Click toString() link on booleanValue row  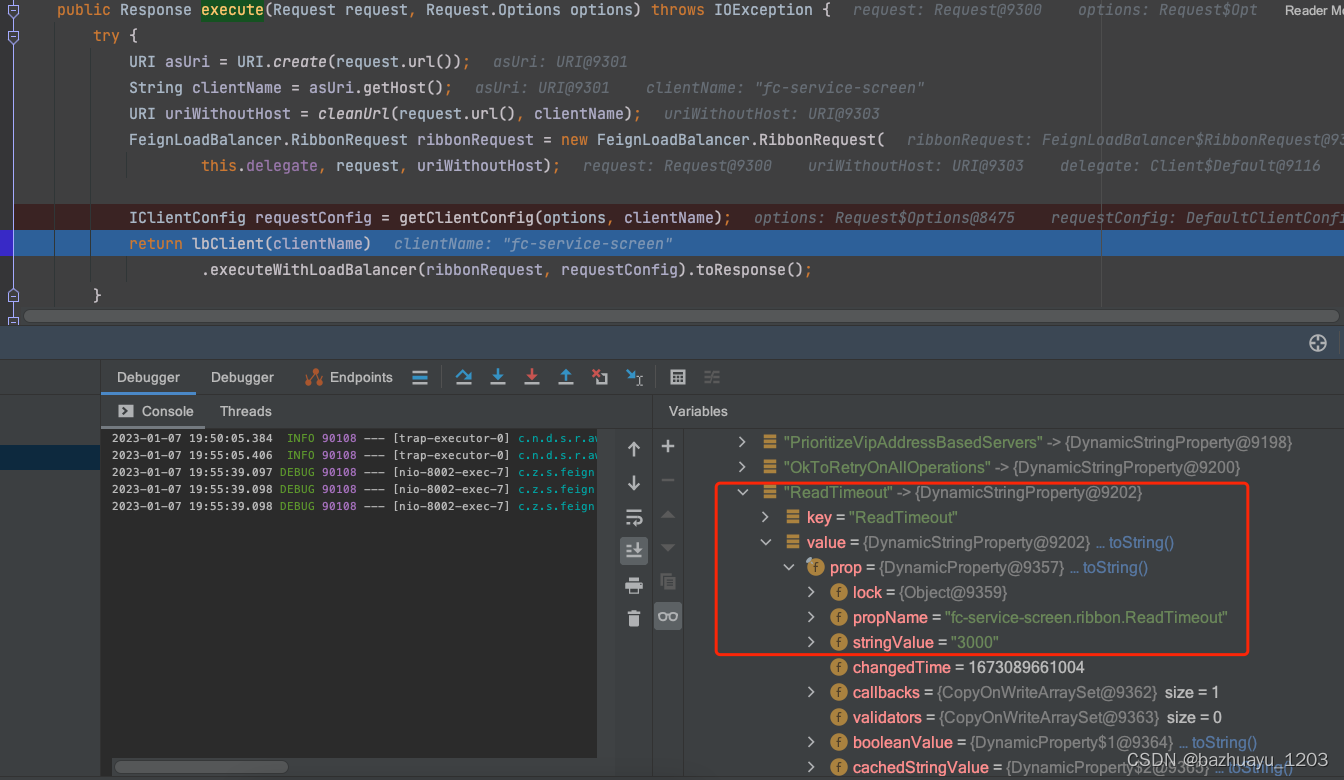point(1224,742)
